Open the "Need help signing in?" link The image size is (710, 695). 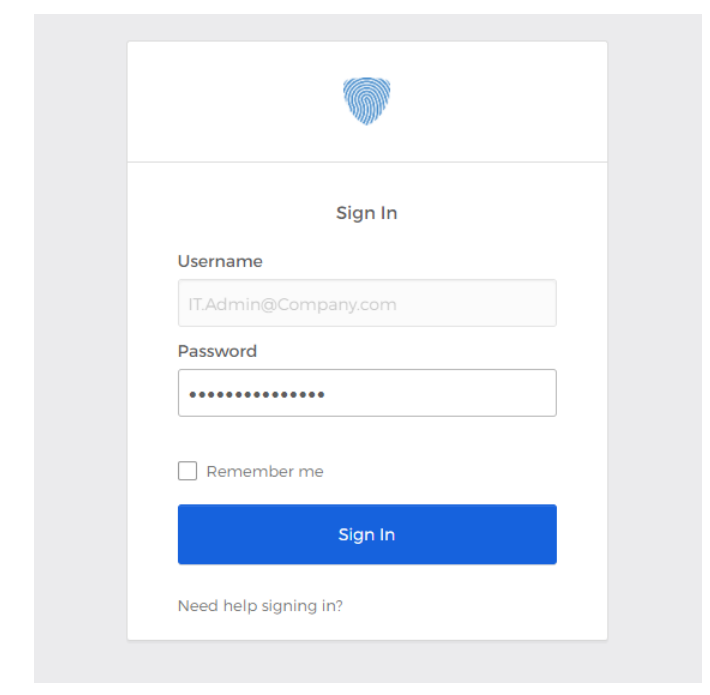(x=260, y=605)
